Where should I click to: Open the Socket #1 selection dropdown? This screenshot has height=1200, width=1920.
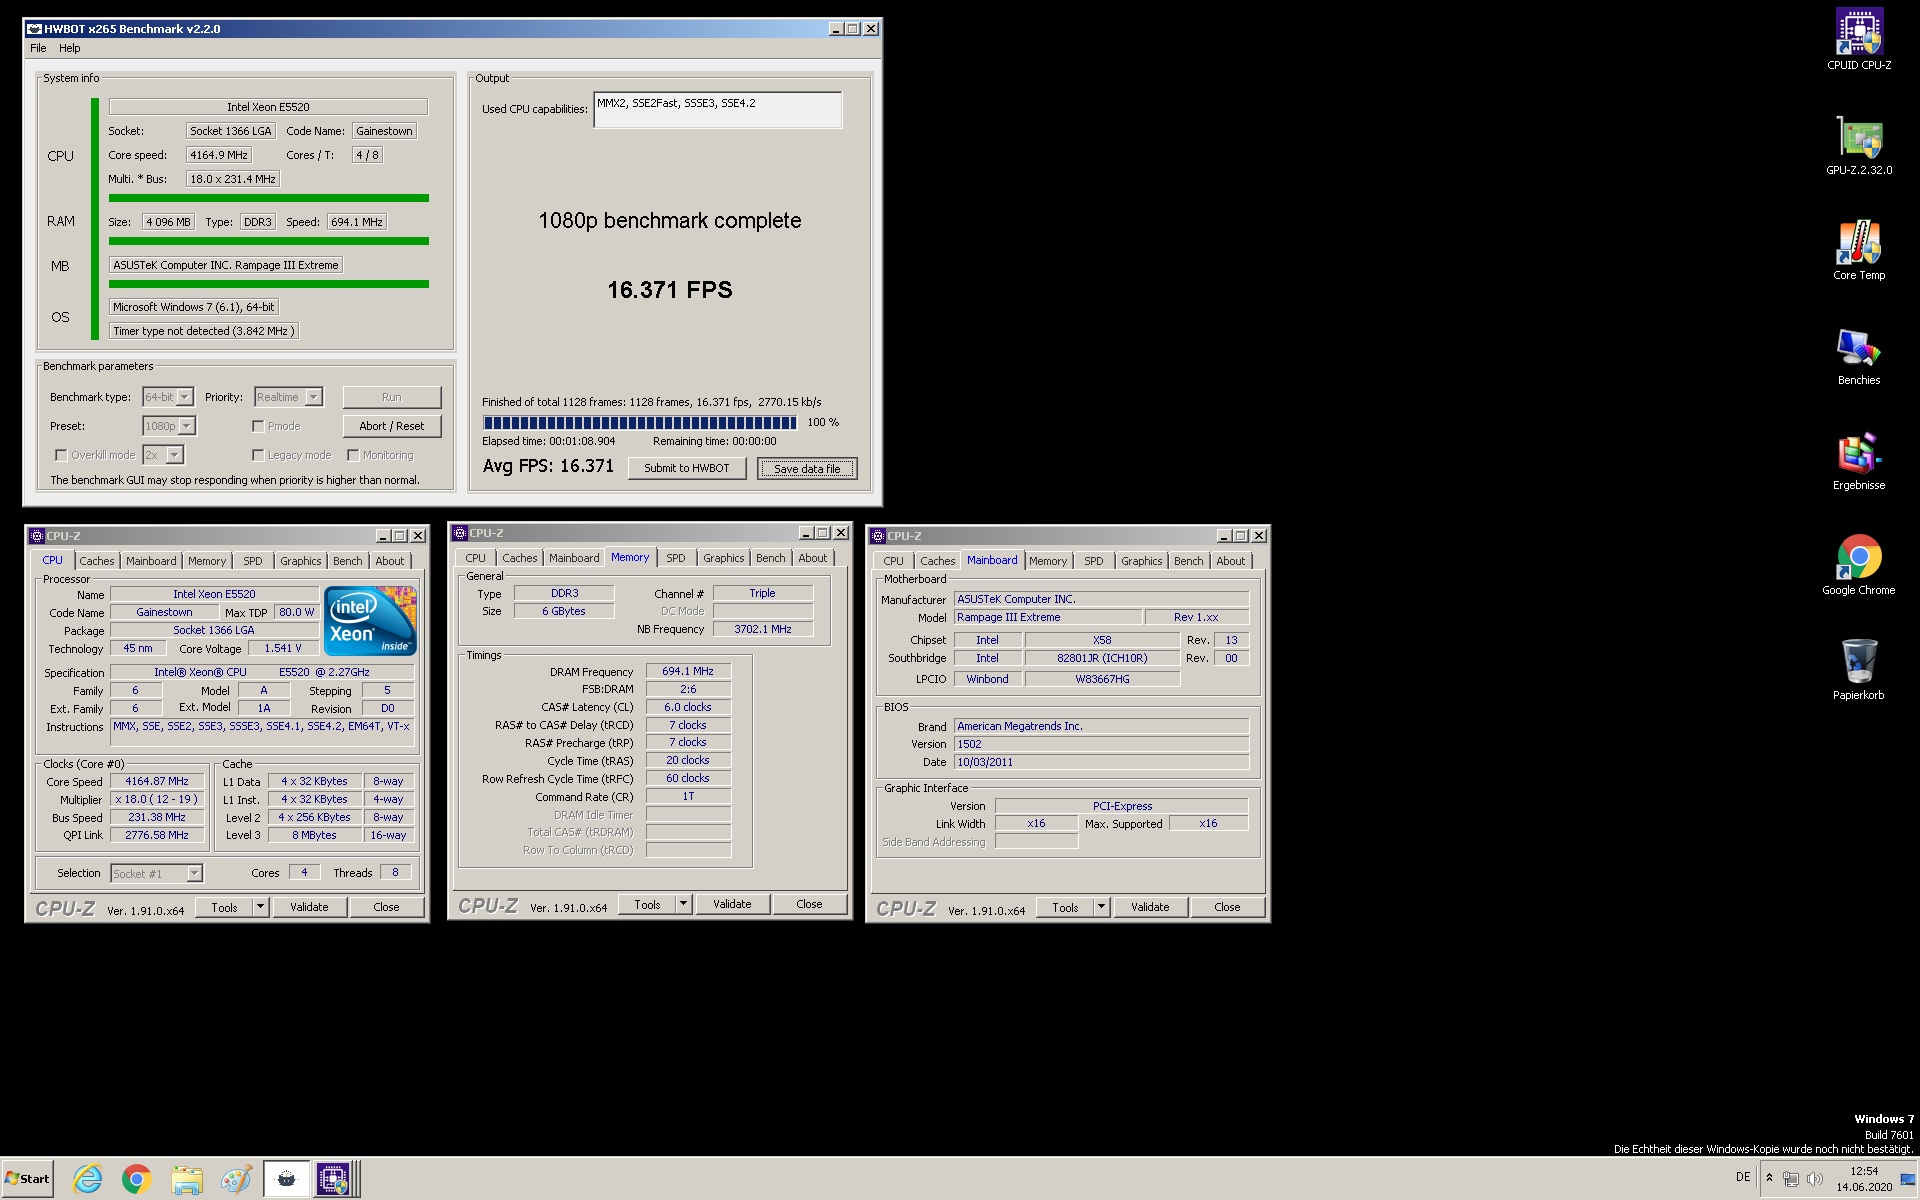pyautogui.click(x=195, y=874)
